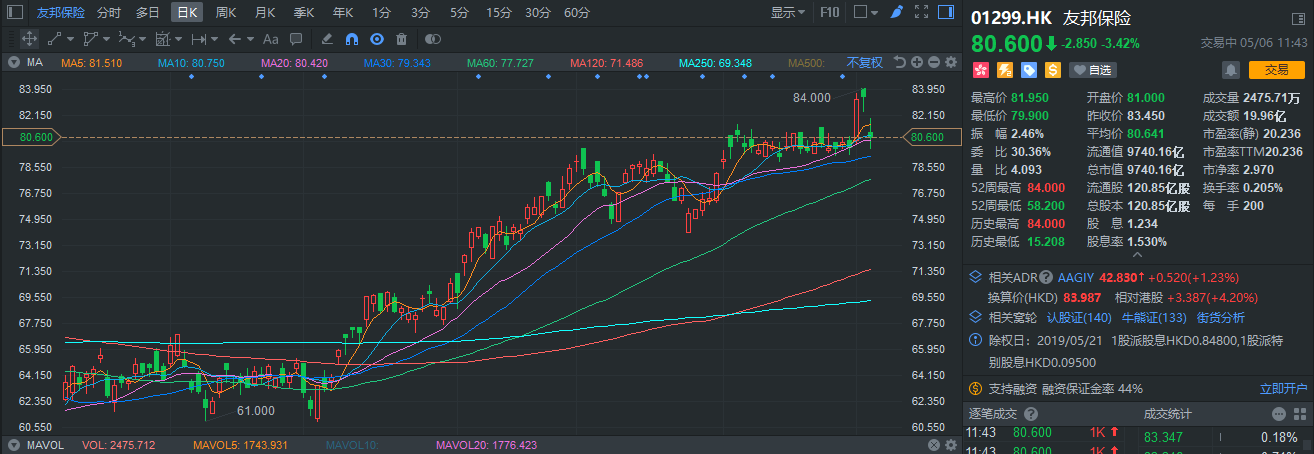The height and width of the screenshot is (454, 1314).
Task: Switch to the 分时 chart tab
Action: coord(109,13)
